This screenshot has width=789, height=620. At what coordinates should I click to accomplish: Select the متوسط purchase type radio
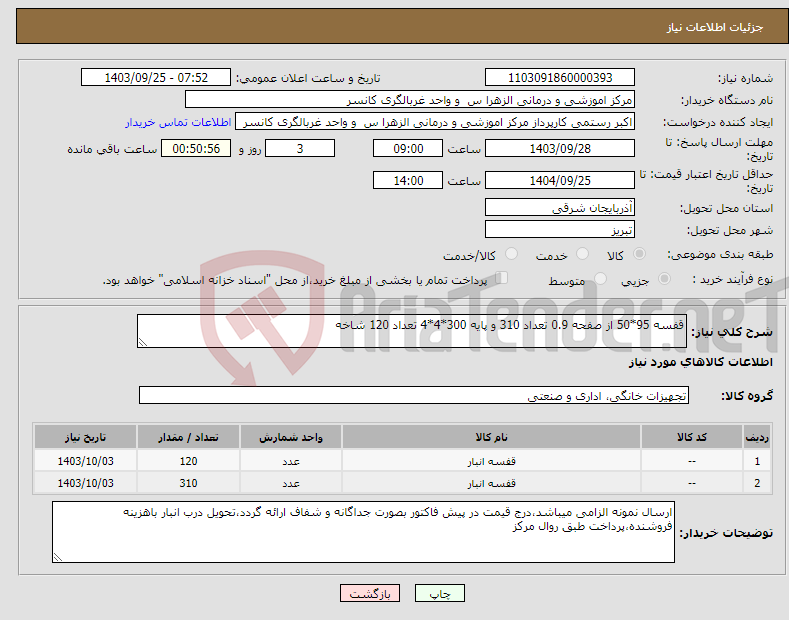600,279
